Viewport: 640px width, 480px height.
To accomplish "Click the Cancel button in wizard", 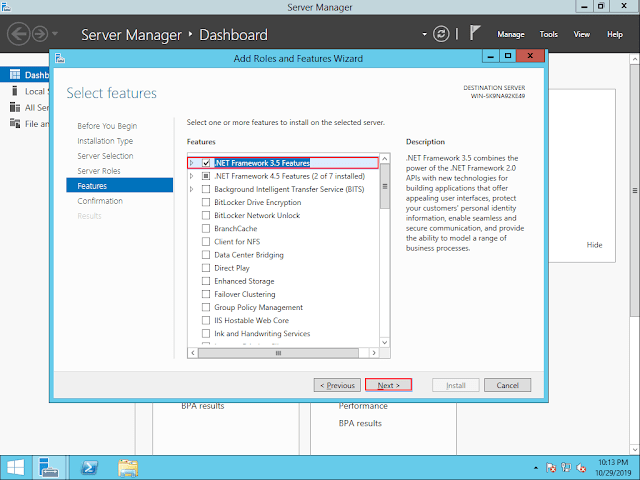I will pyautogui.click(x=507, y=385).
